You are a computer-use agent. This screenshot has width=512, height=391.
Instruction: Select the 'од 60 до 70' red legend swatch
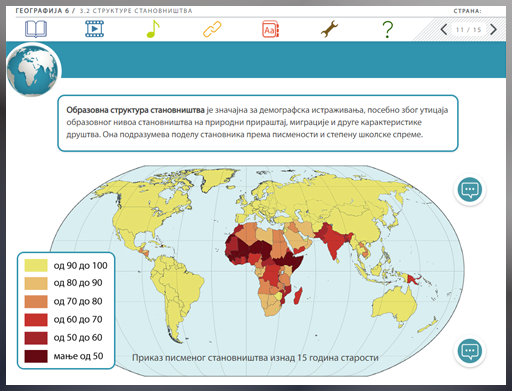click(x=36, y=320)
